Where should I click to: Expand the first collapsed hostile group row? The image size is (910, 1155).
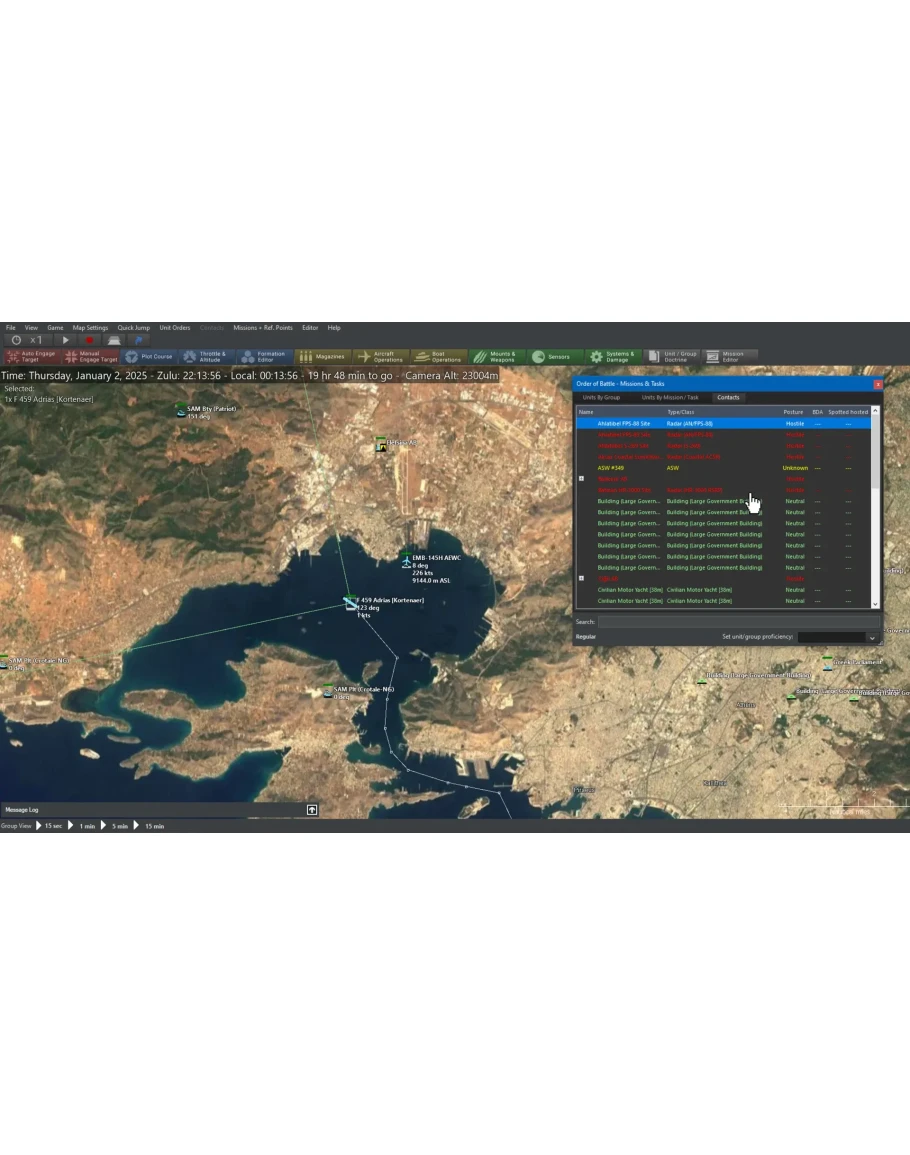(582, 479)
